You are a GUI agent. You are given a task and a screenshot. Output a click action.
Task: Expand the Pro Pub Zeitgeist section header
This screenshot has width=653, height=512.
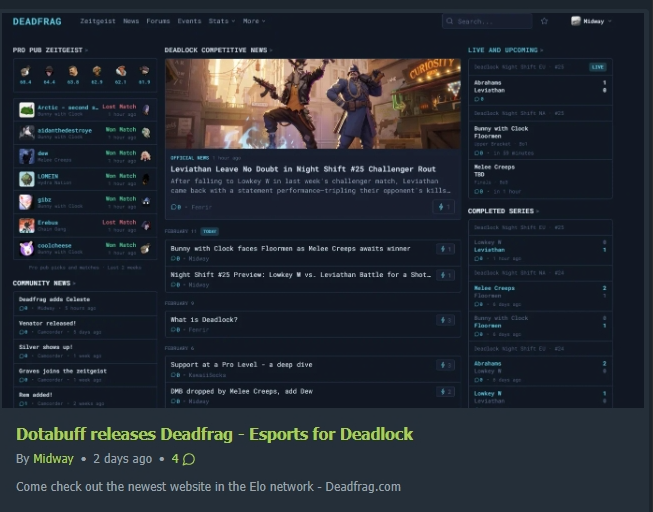click(50, 50)
